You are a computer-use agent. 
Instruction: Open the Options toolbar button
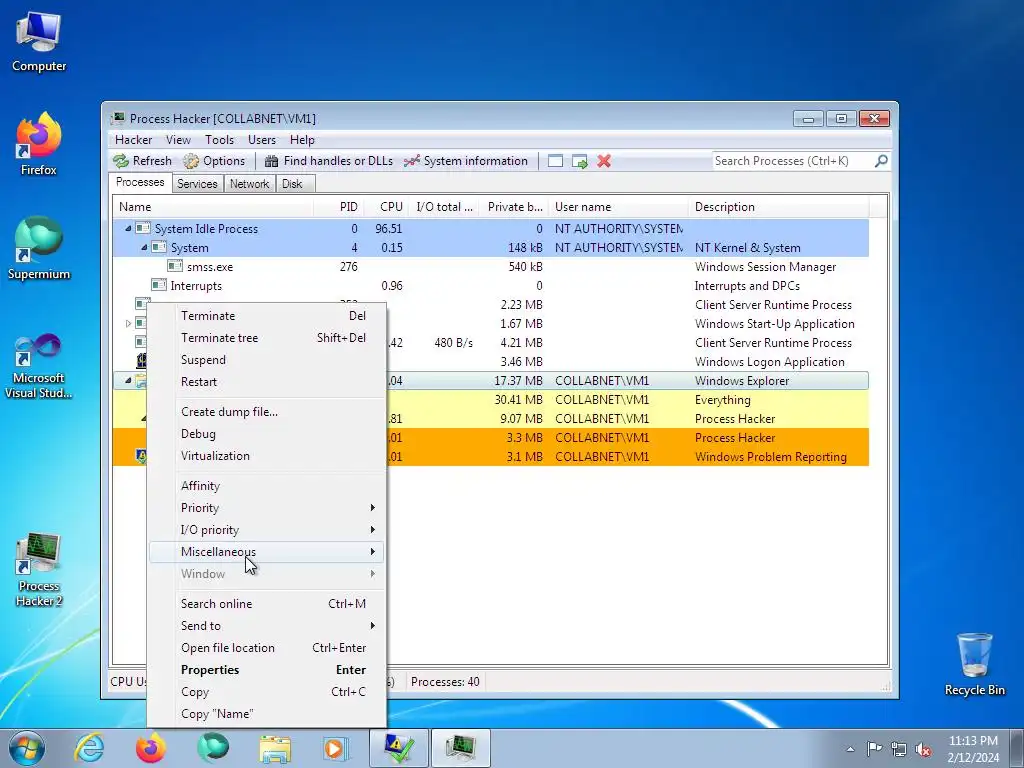tap(214, 161)
